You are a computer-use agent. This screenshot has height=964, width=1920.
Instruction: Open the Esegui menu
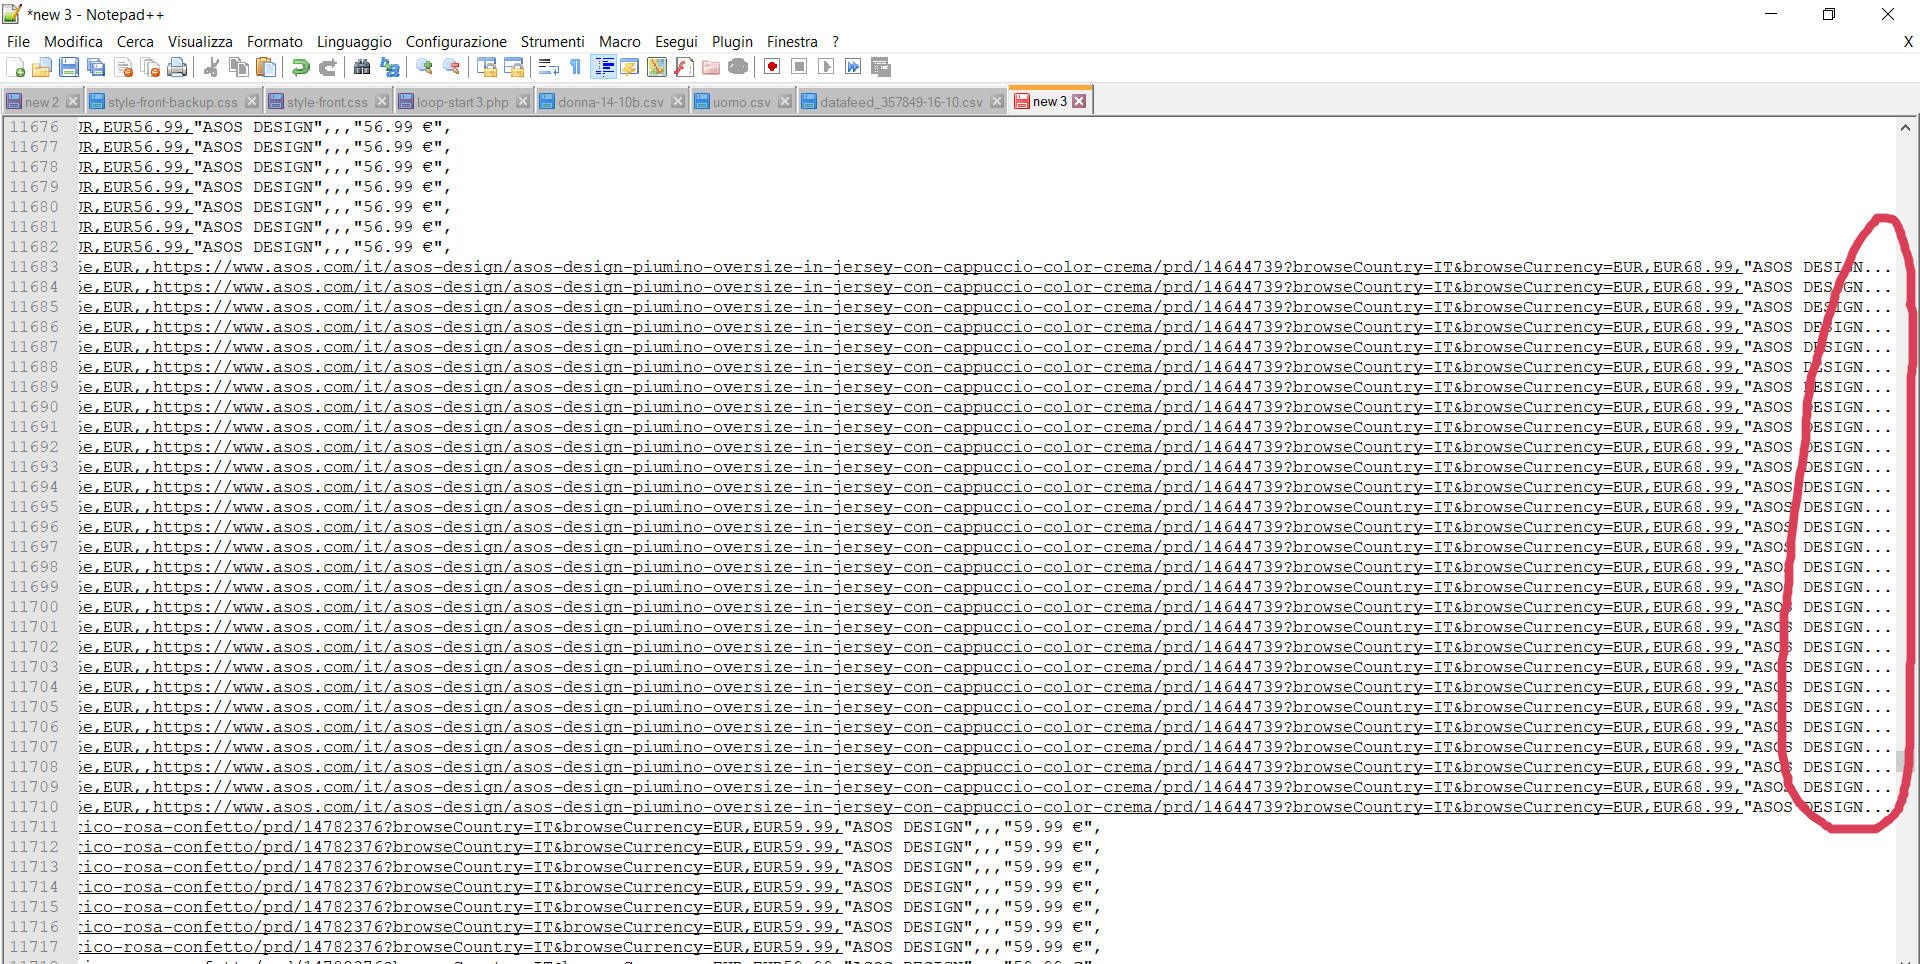676,42
